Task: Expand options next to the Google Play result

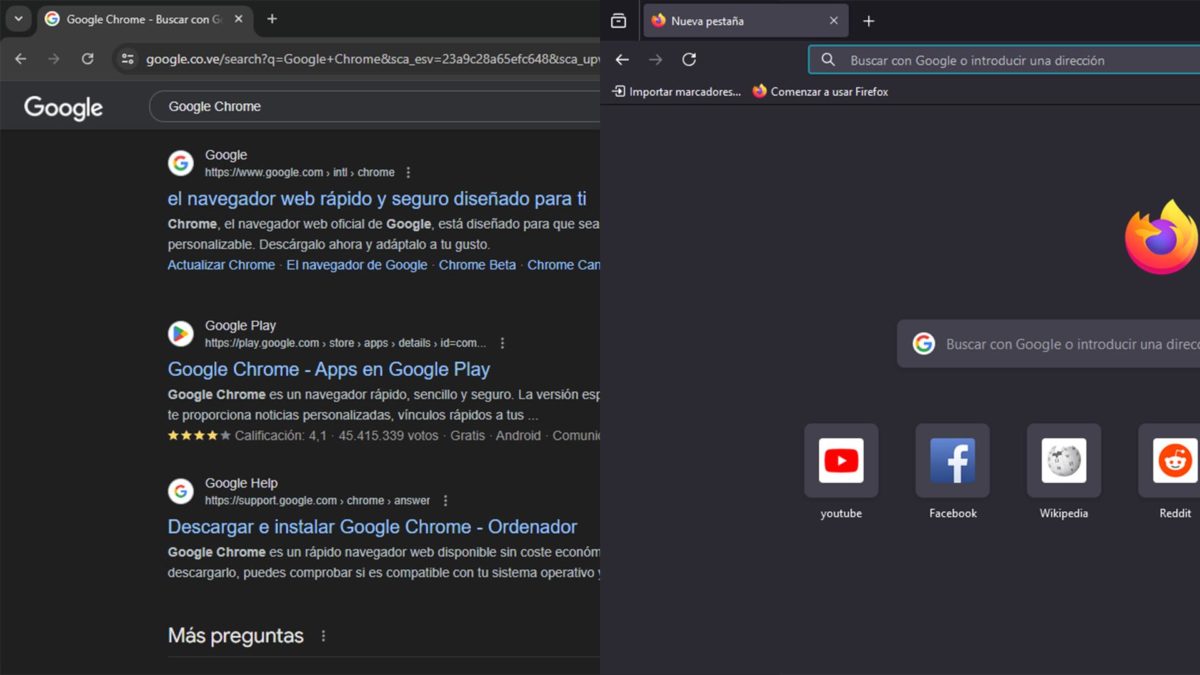Action: [502, 342]
